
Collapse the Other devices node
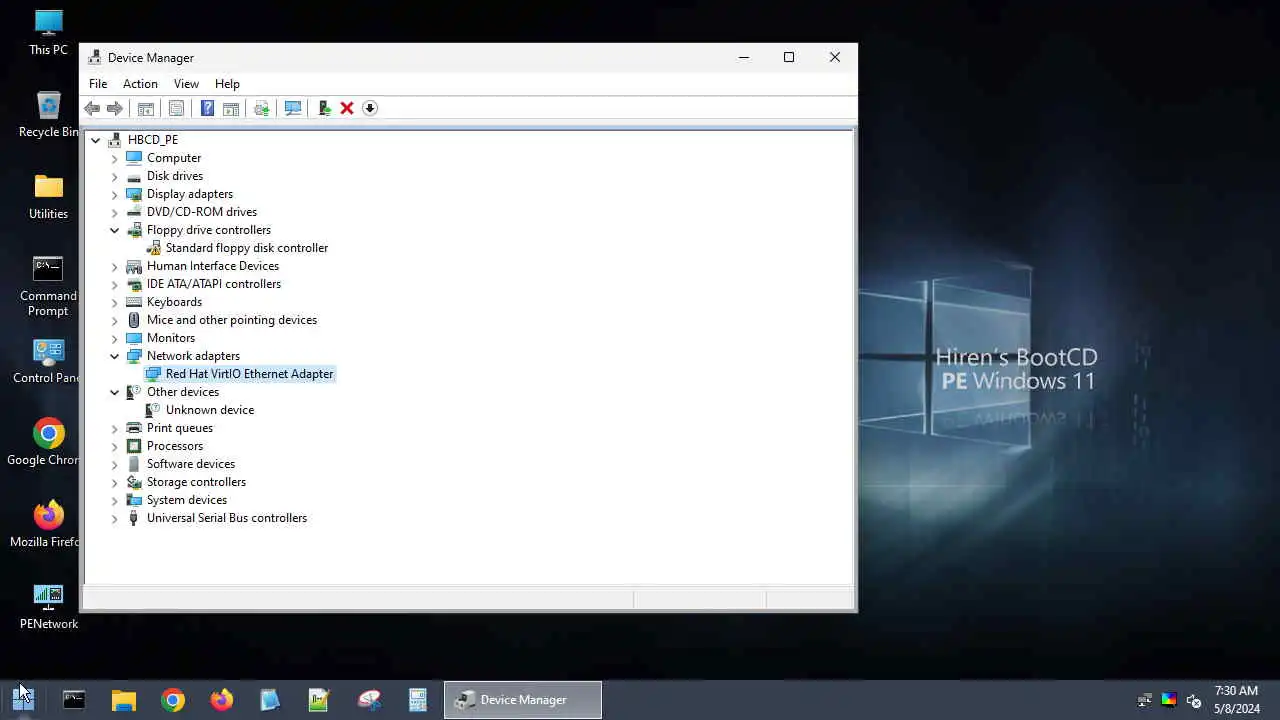114,392
